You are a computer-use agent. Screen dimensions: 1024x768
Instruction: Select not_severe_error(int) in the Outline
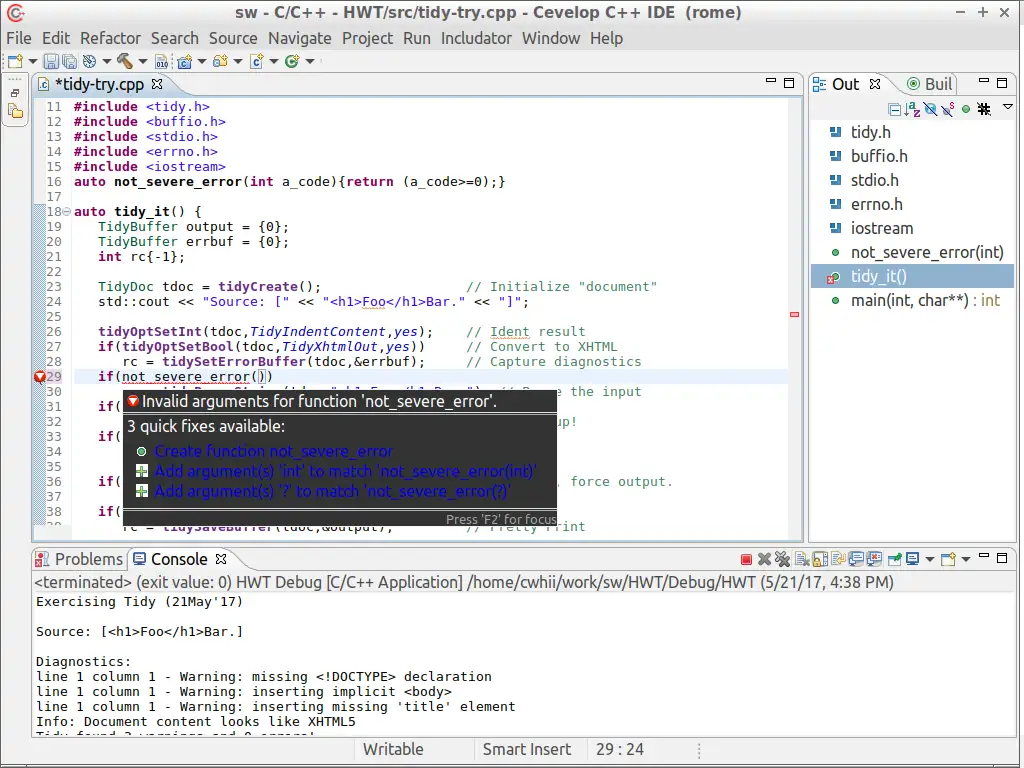pyautogui.click(x=912, y=252)
